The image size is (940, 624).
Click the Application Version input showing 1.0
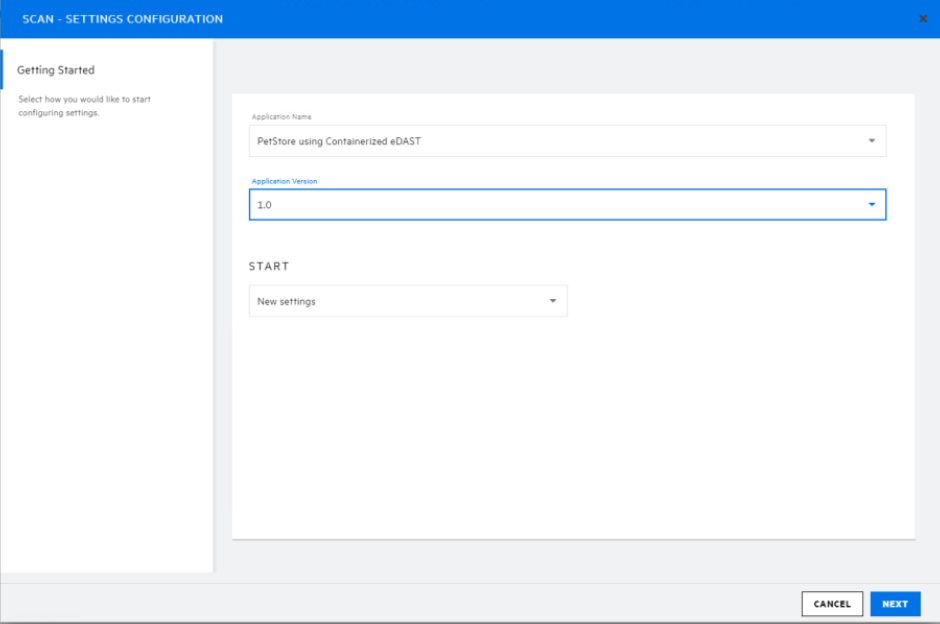tap(500, 204)
